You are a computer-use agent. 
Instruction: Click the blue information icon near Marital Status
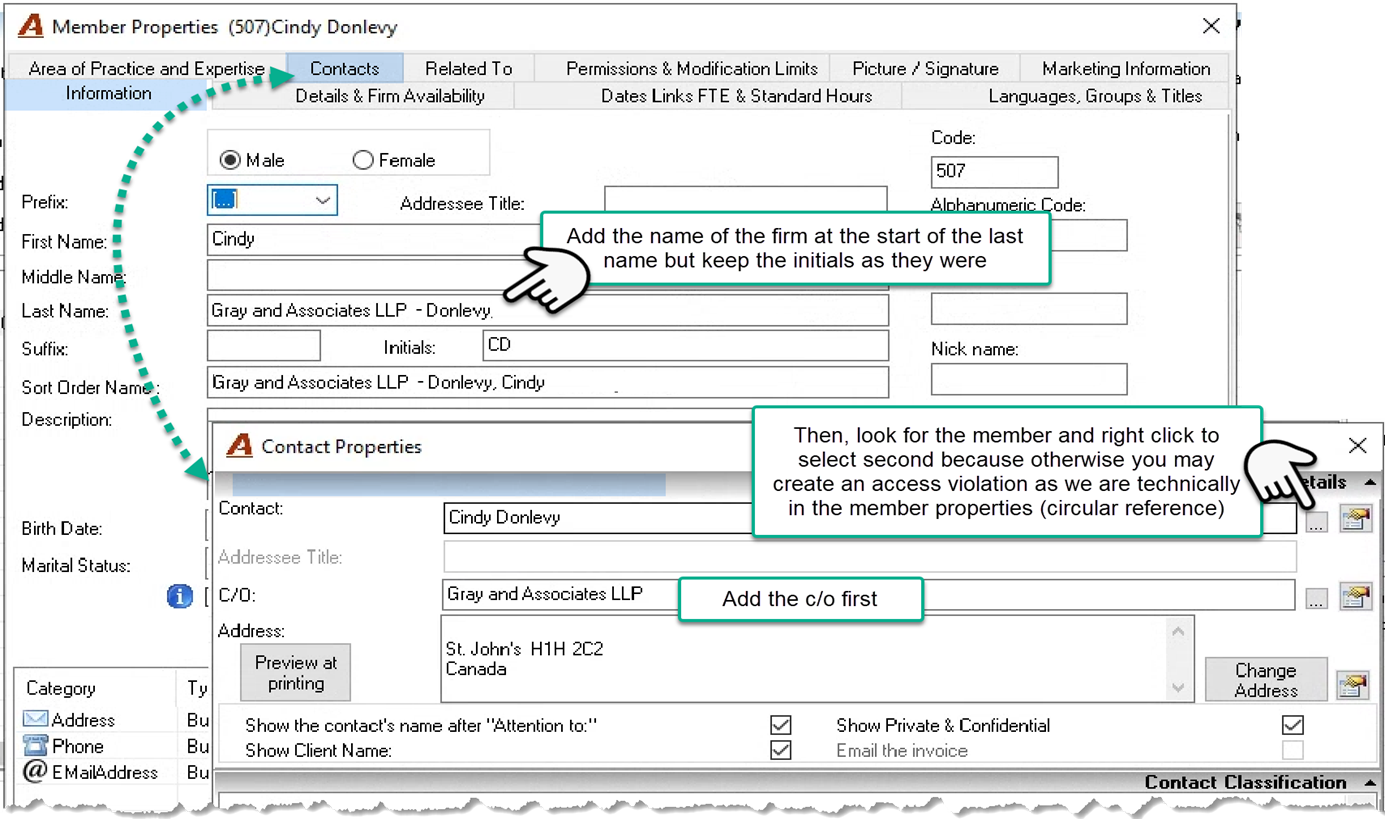[x=180, y=596]
